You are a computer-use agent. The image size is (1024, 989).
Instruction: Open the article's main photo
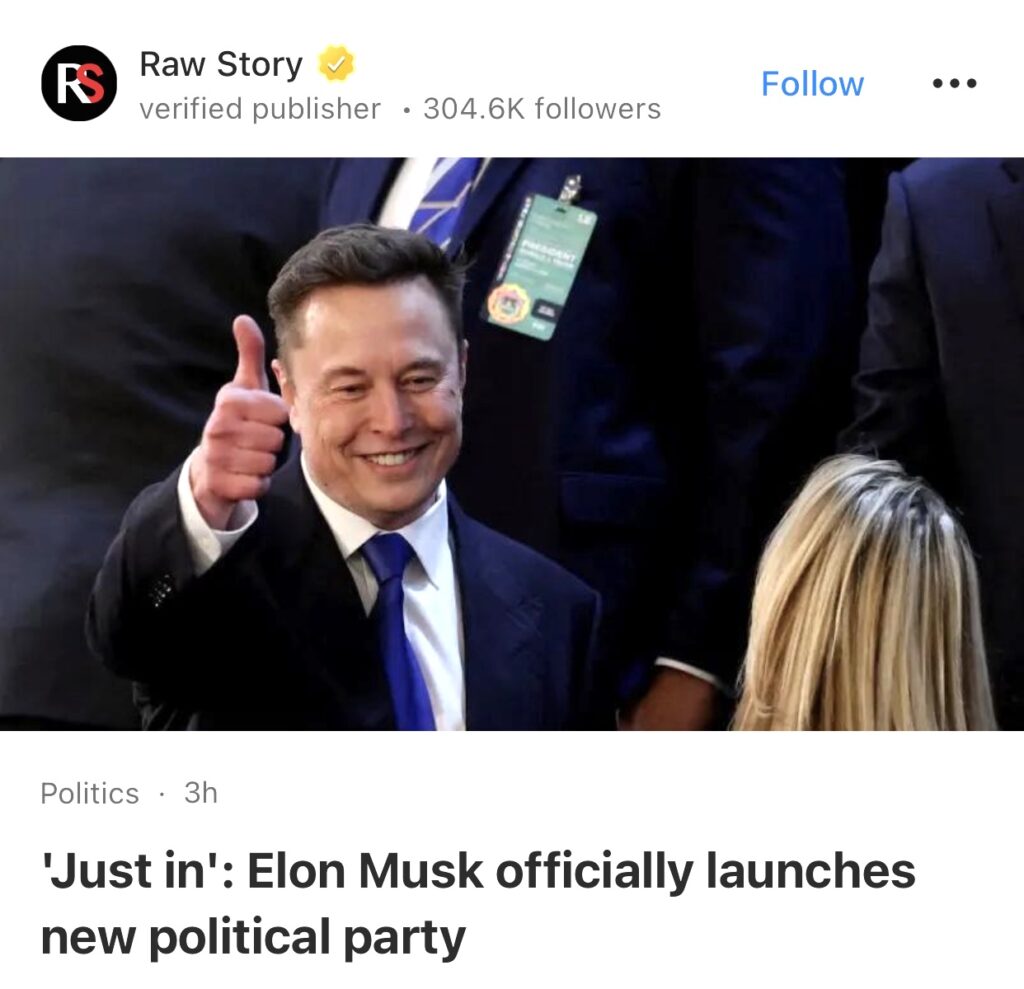tap(512, 444)
